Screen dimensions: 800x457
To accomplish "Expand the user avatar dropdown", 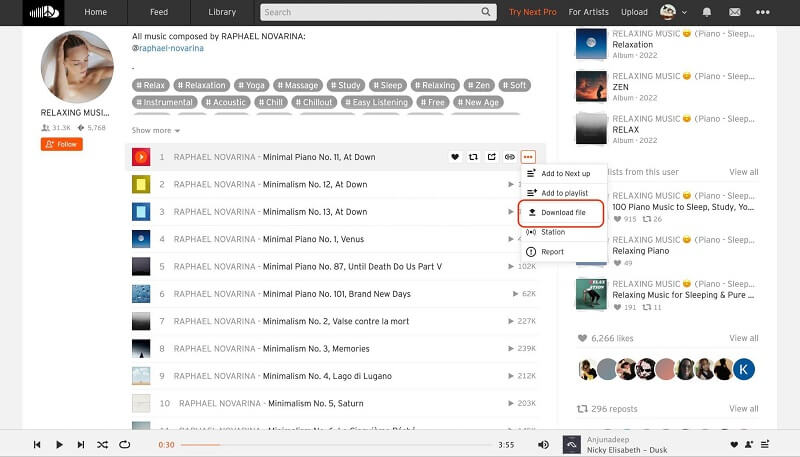I will pyautogui.click(x=673, y=12).
